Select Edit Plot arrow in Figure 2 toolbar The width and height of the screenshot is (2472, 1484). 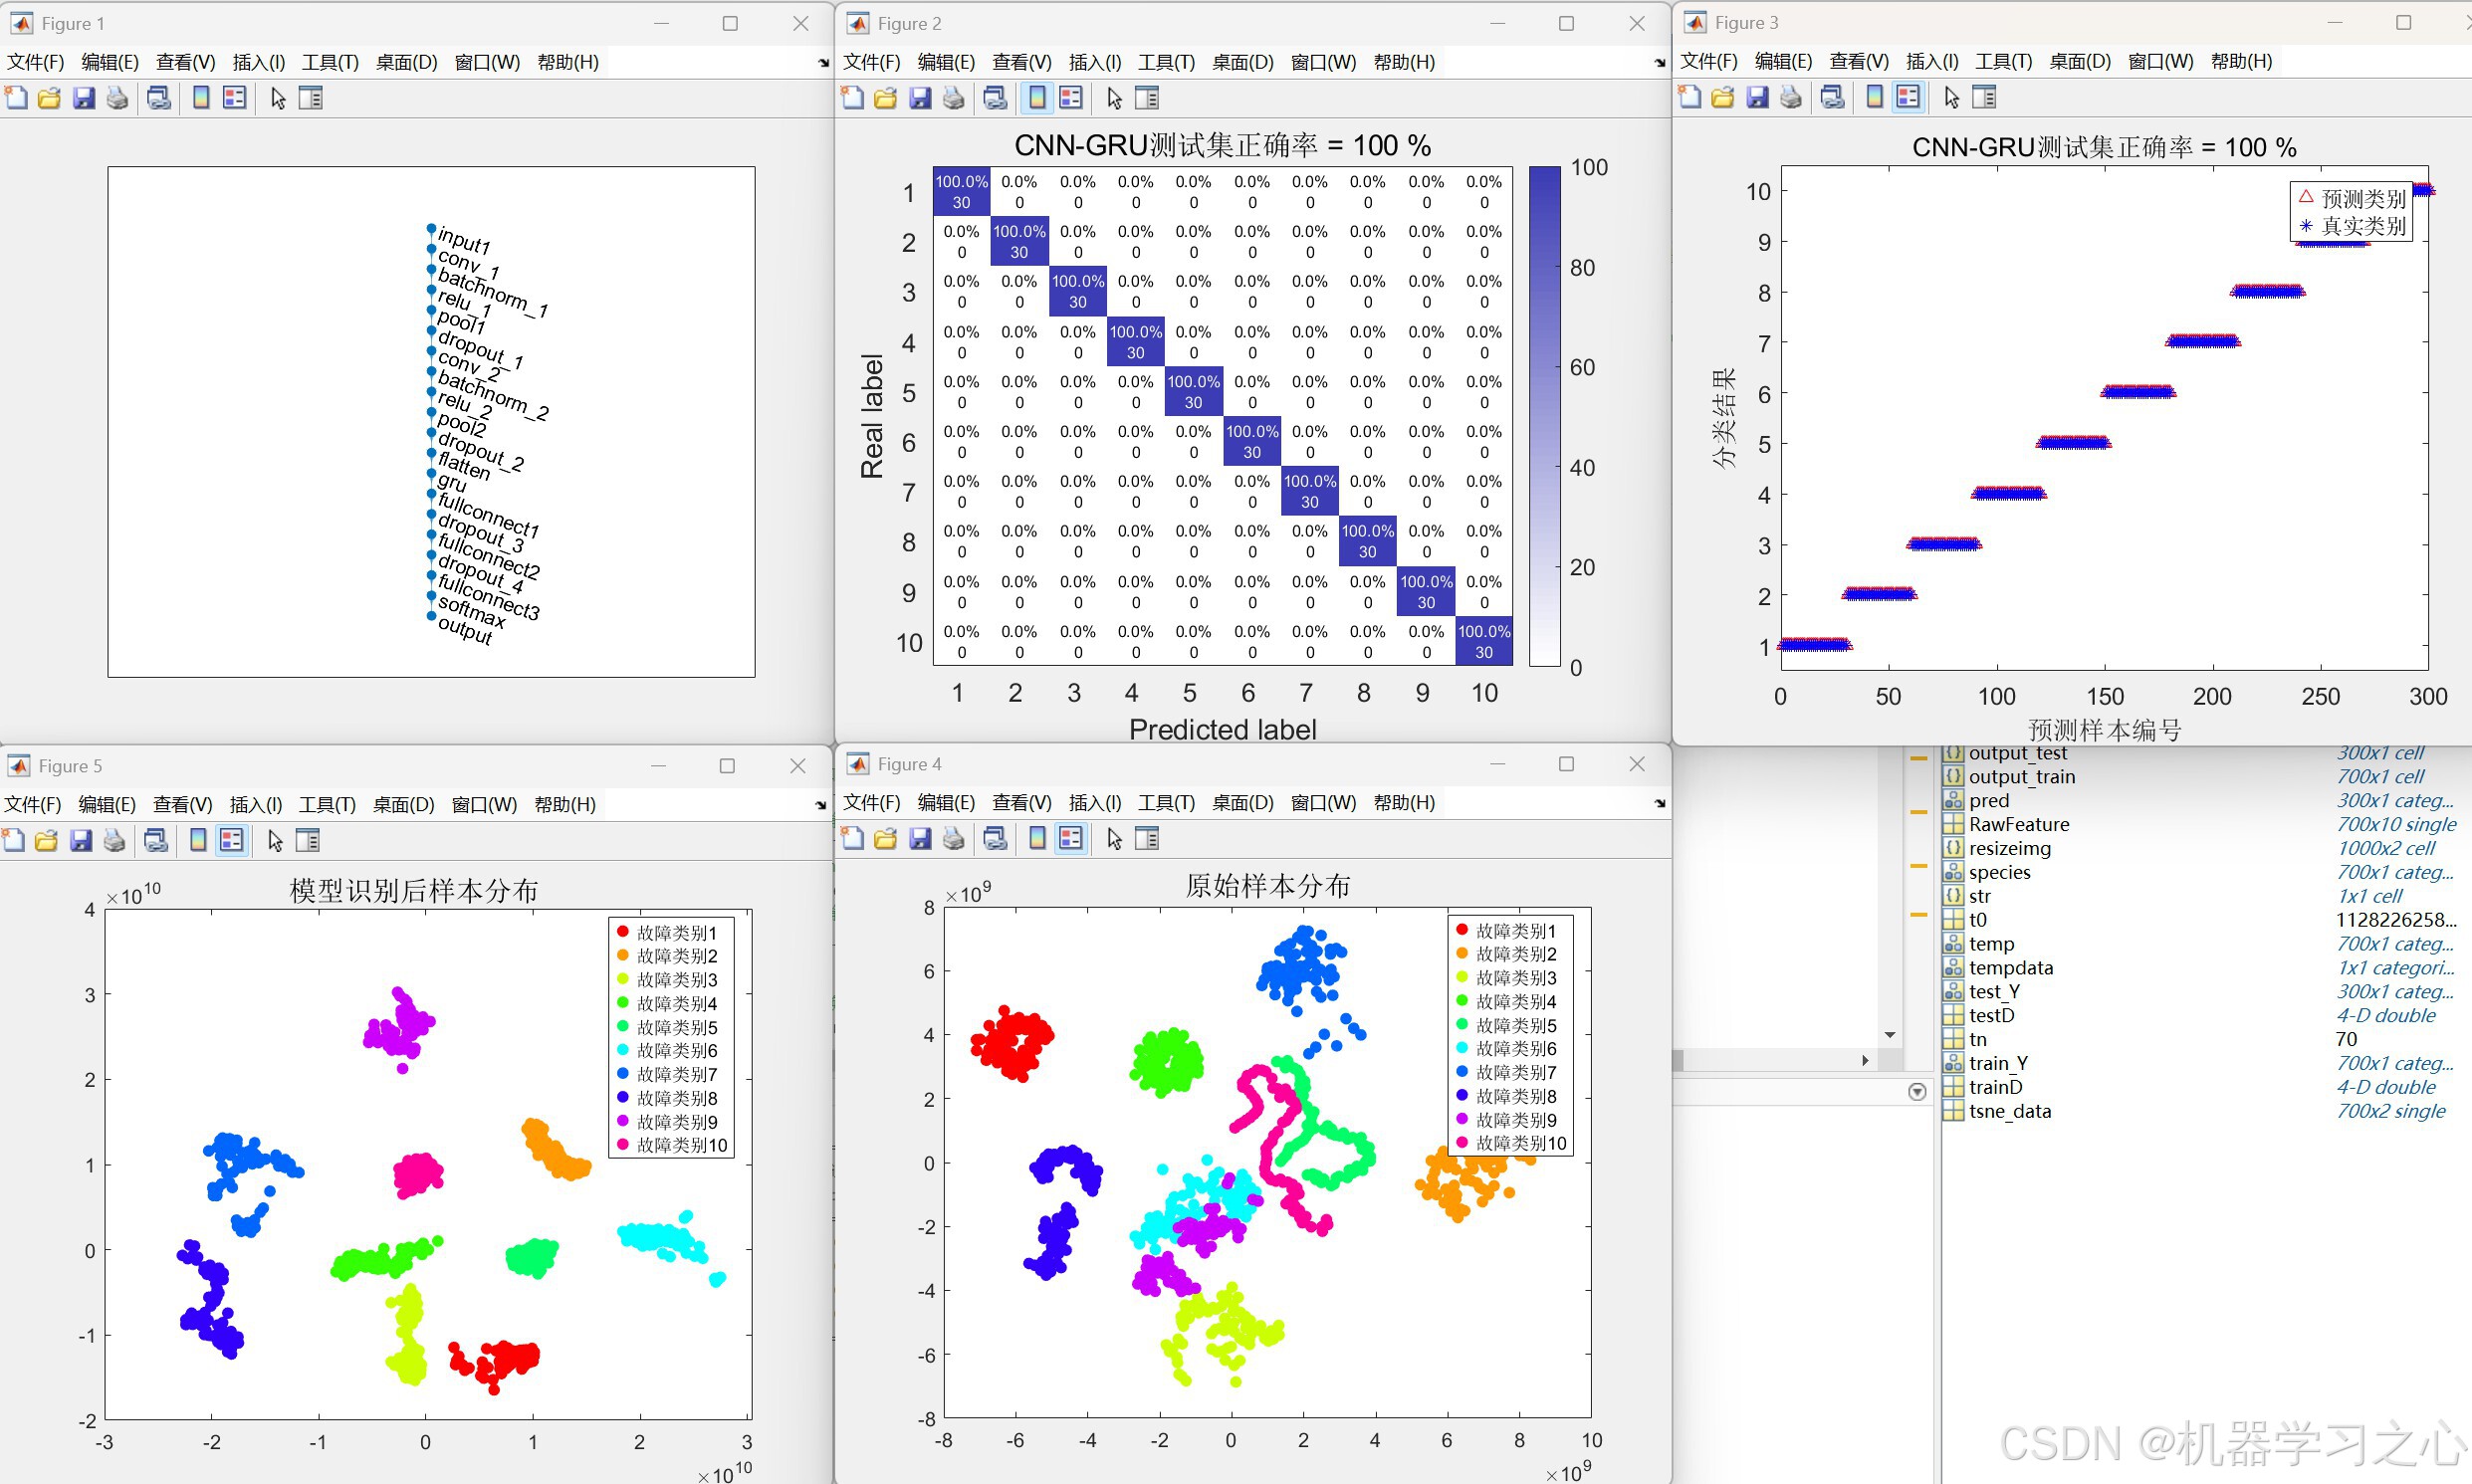pyautogui.click(x=1115, y=98)
